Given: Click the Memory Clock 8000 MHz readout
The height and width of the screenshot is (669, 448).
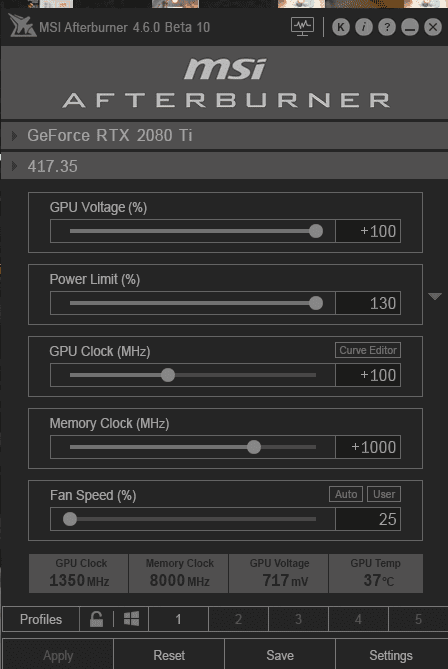Looking at the screenshot, I should pyautogui.click(x=178, y=573).
